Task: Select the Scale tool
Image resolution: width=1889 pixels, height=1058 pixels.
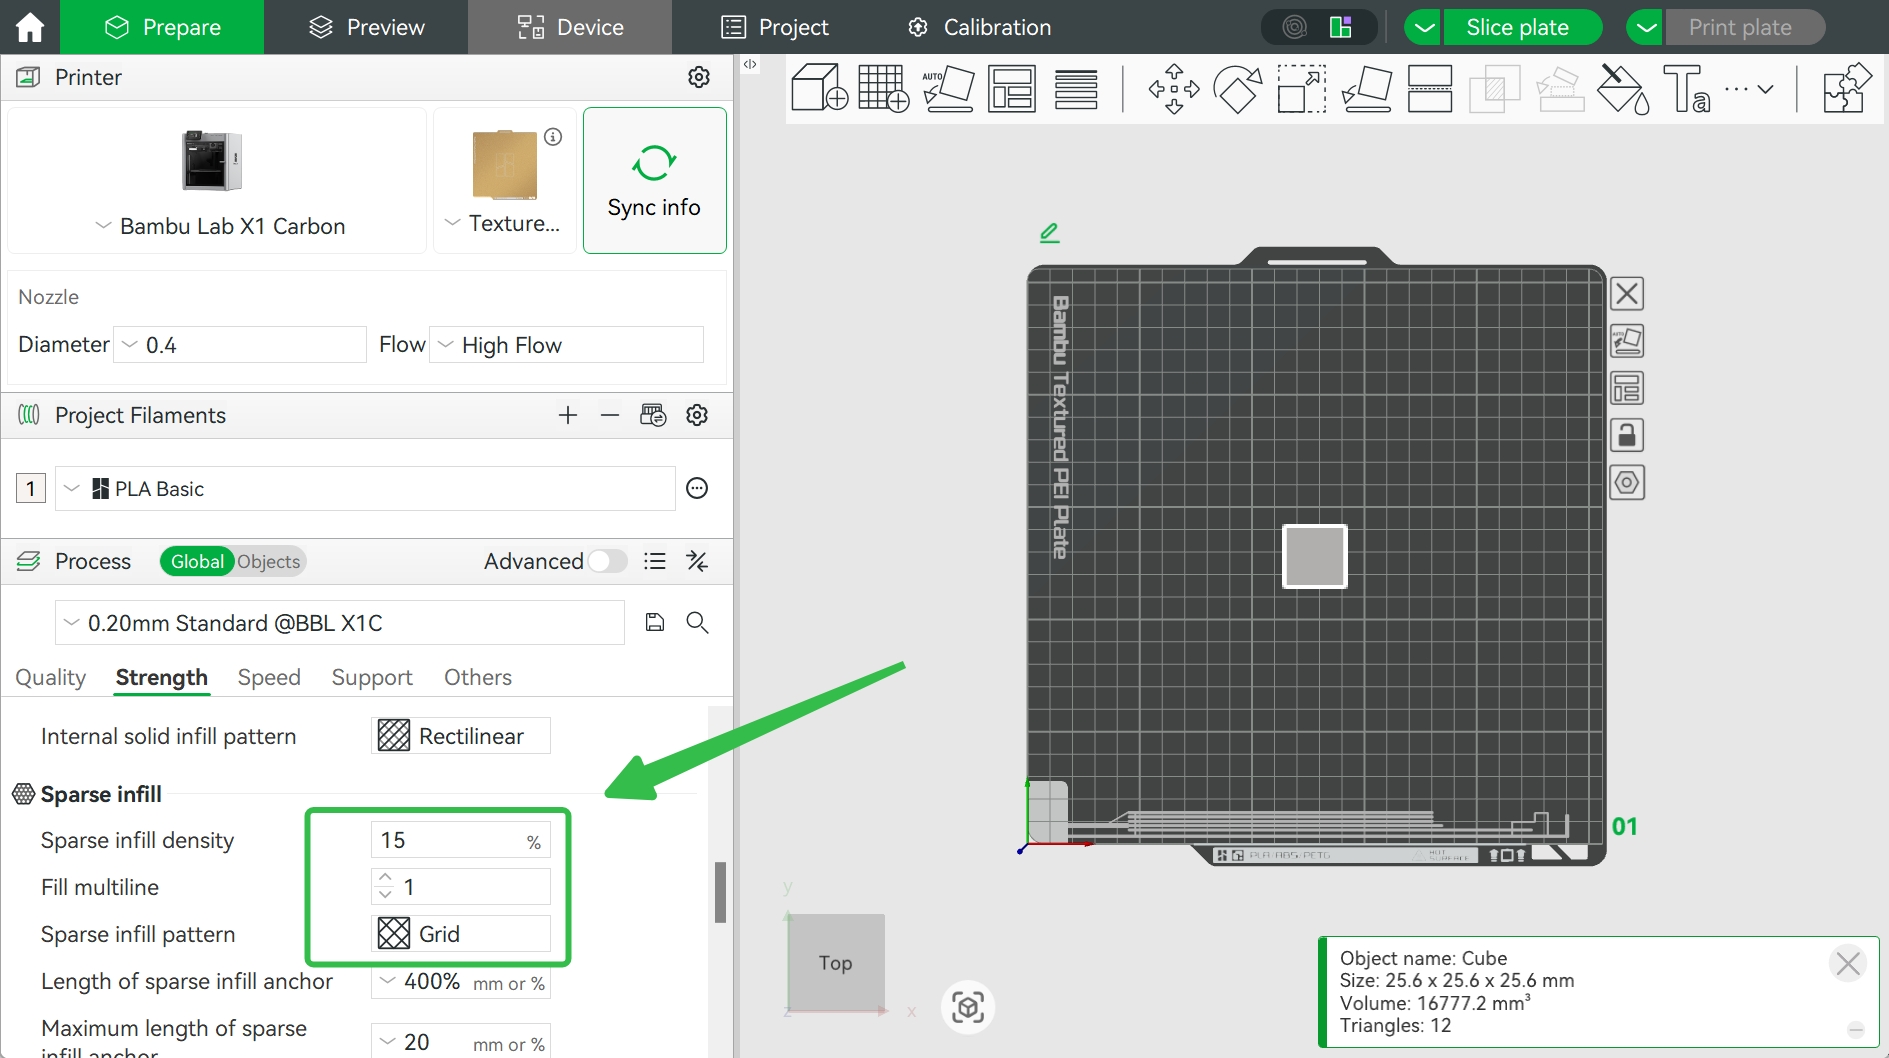Action: click(1302, 89)
